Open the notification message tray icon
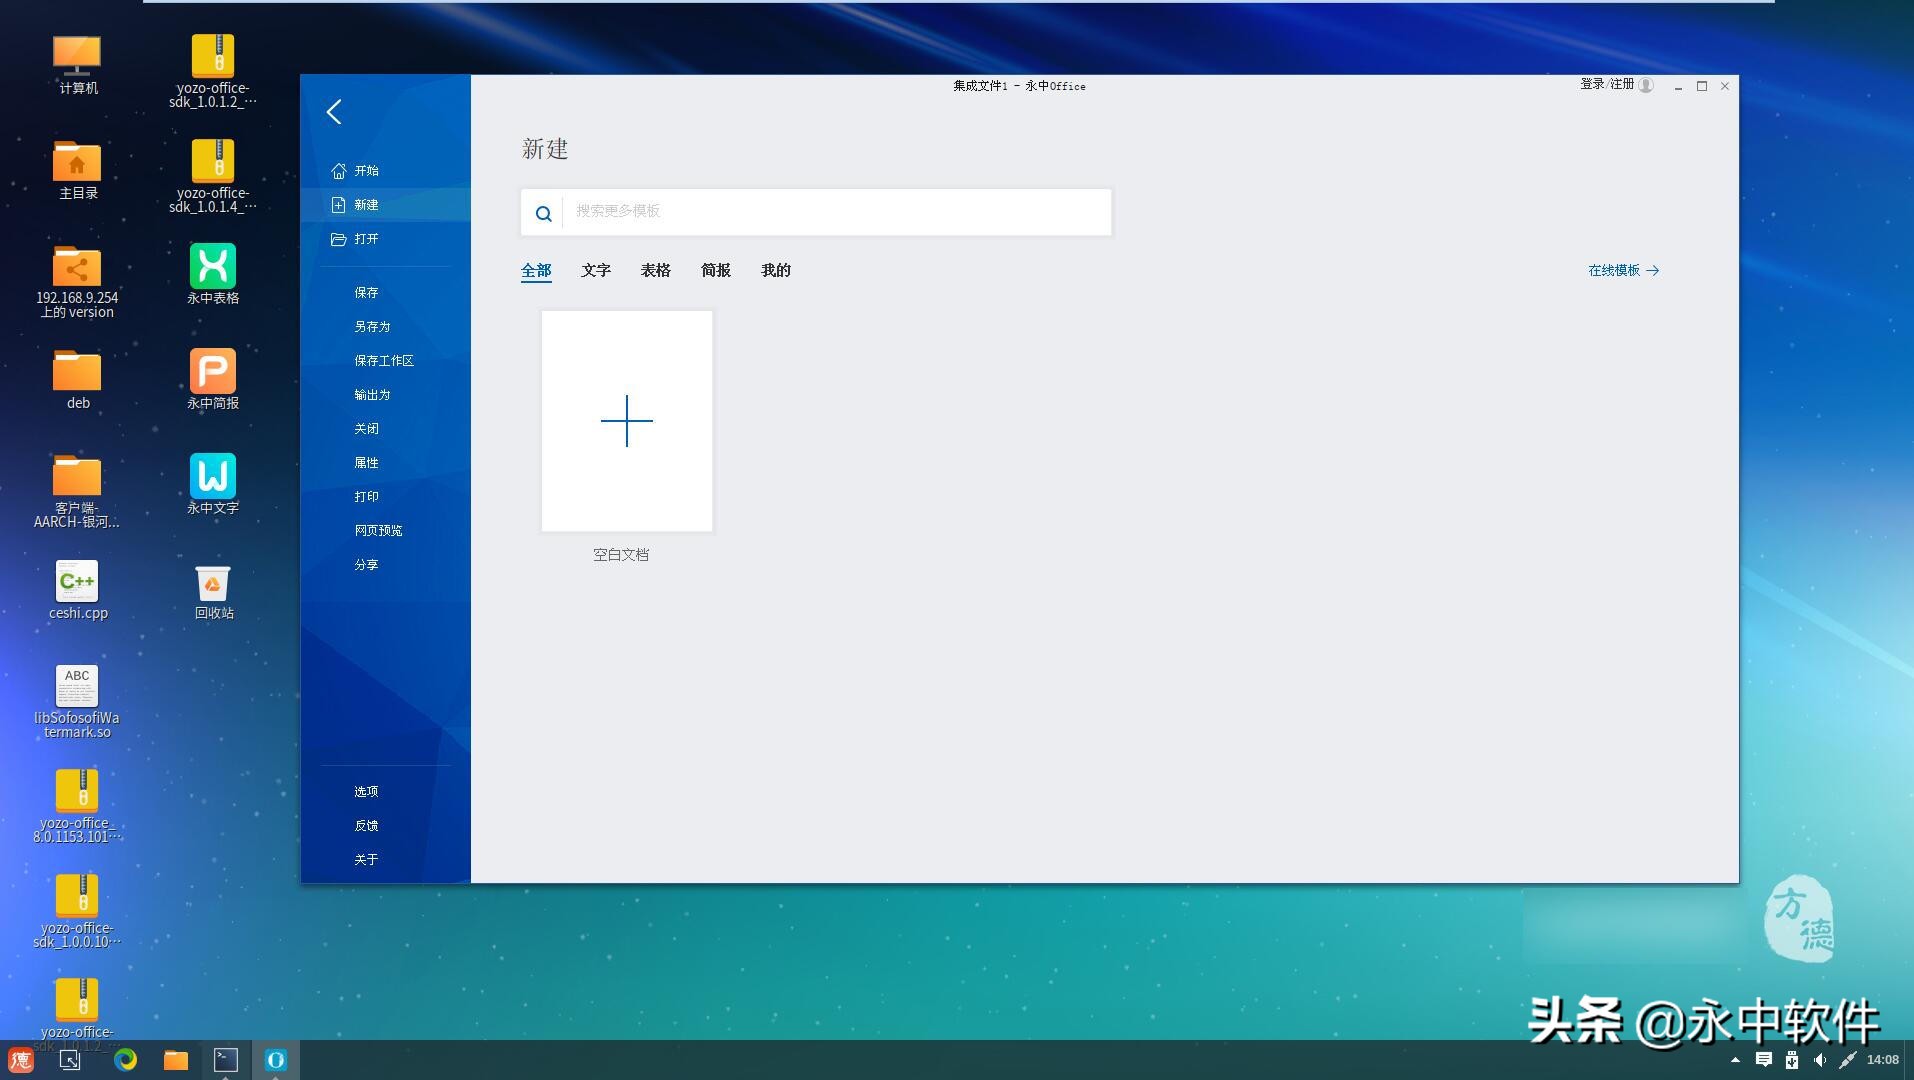Screen dimensions: 1914x1080 (1764, 1060)
